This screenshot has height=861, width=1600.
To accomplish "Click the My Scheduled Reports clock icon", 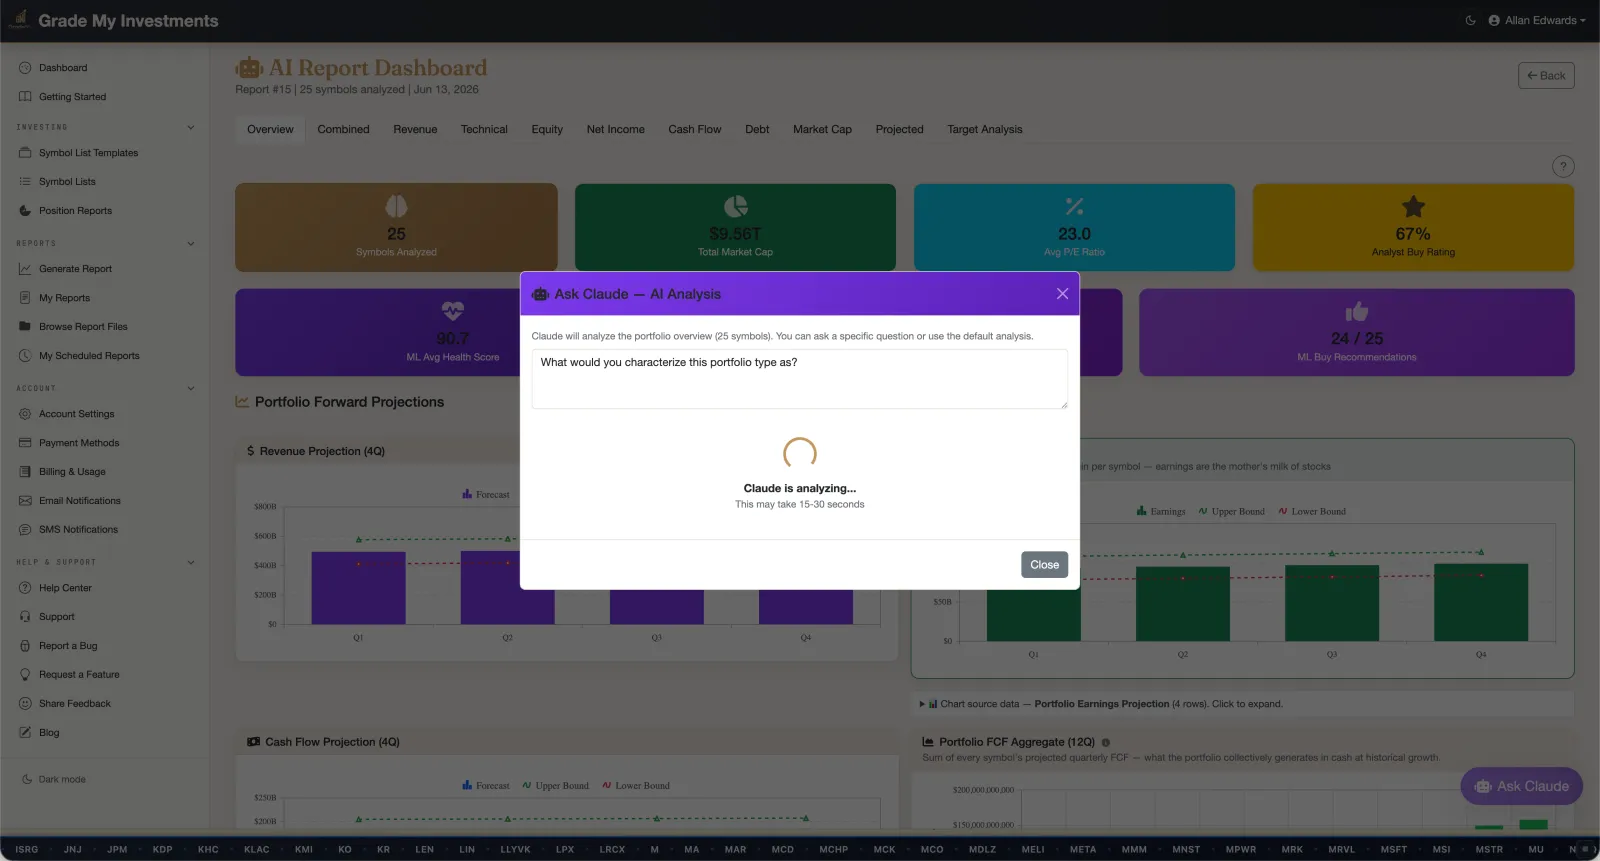I will click(x=25, y=356).
